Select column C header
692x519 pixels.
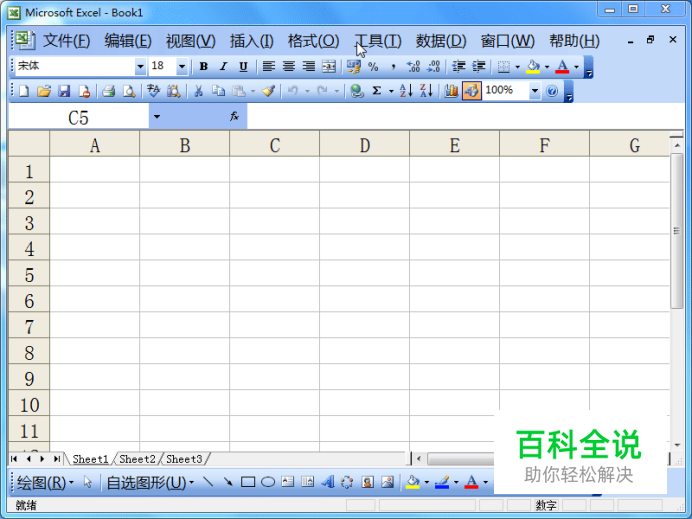tap(275, 145)
